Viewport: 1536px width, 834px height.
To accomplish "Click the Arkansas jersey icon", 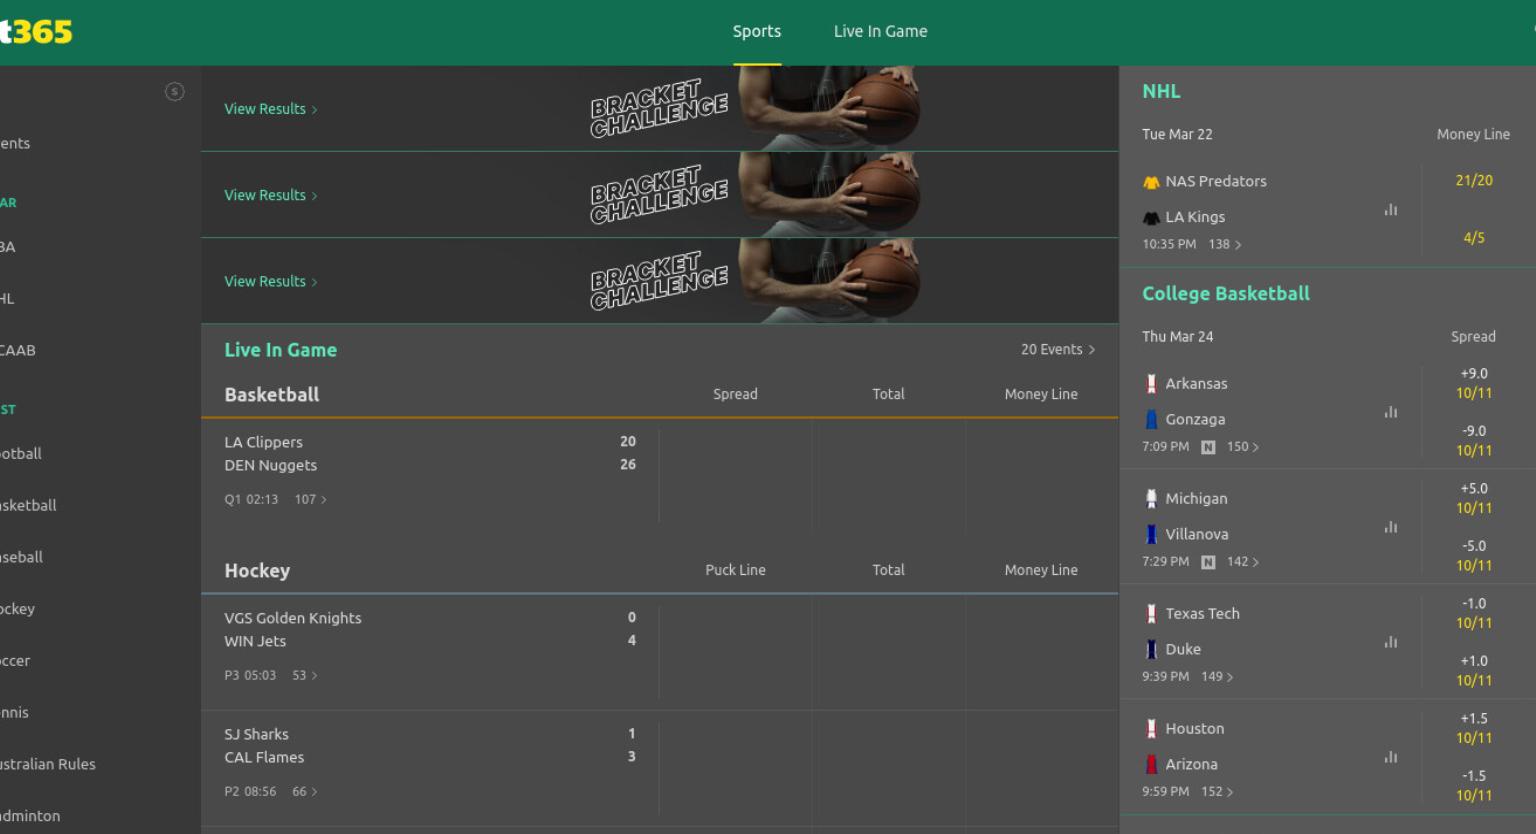I will tap(1151, 384).
